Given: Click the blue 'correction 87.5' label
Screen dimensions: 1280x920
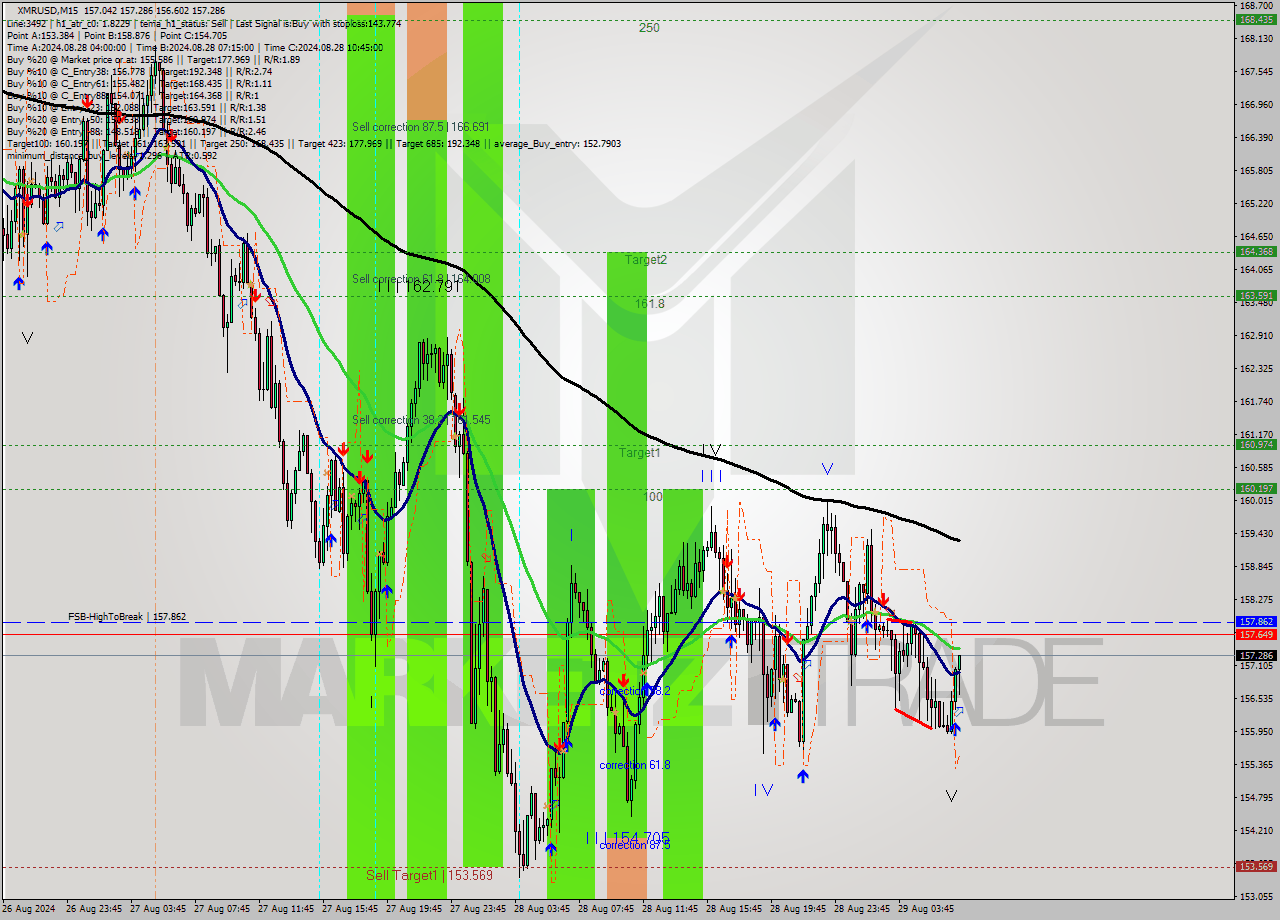Looking at the screenshot, I should coord(635,845).
